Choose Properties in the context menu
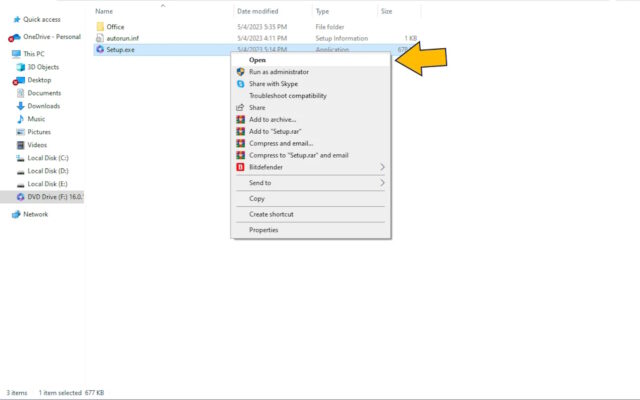This screenshot has height=400, width=640. [264, 230]
